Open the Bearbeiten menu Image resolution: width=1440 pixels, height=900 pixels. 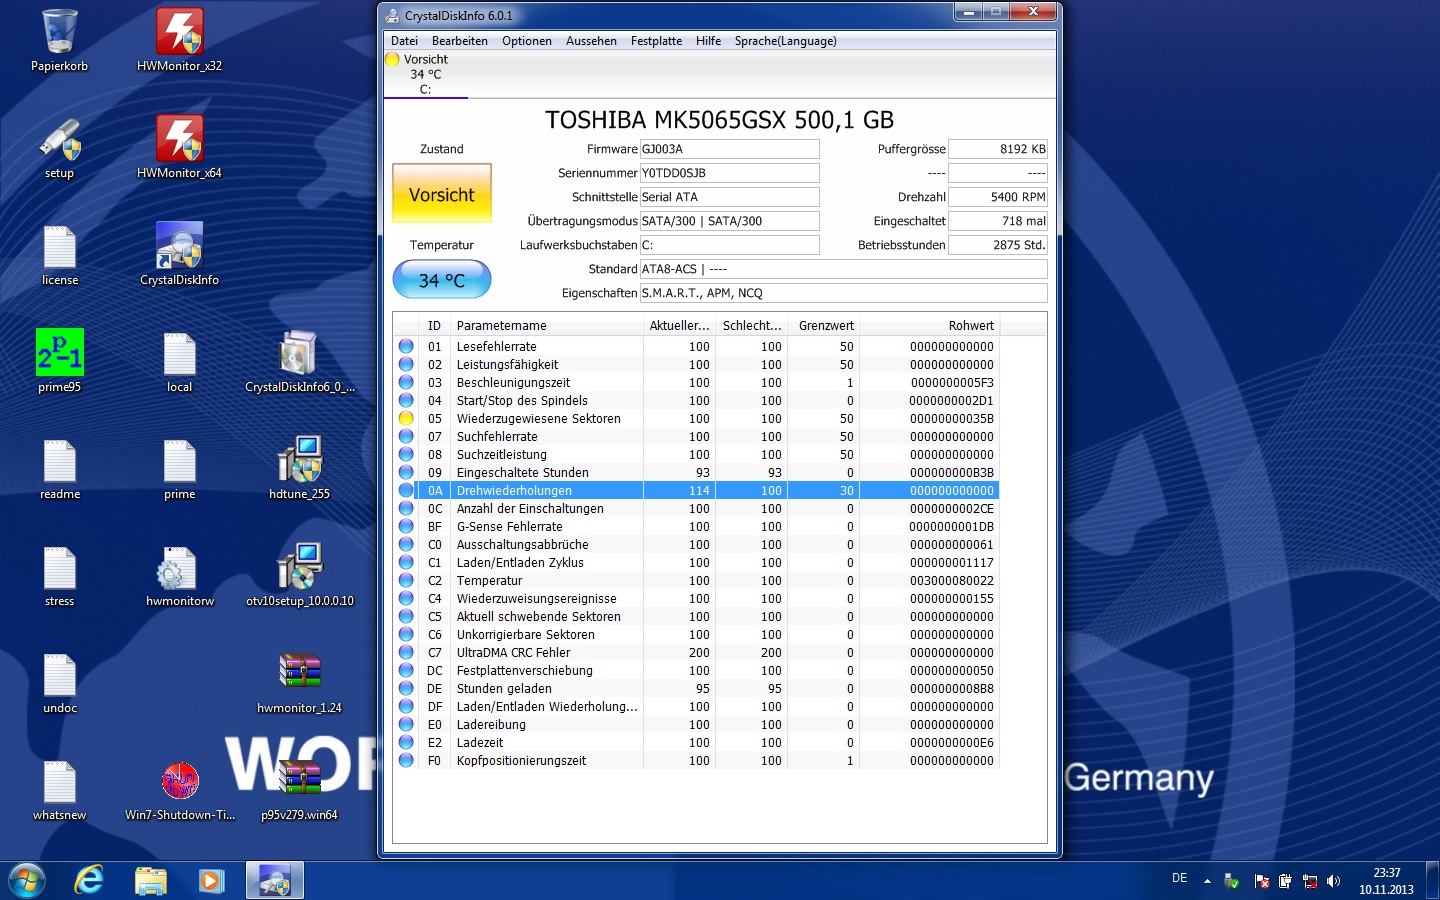(460, 41)
